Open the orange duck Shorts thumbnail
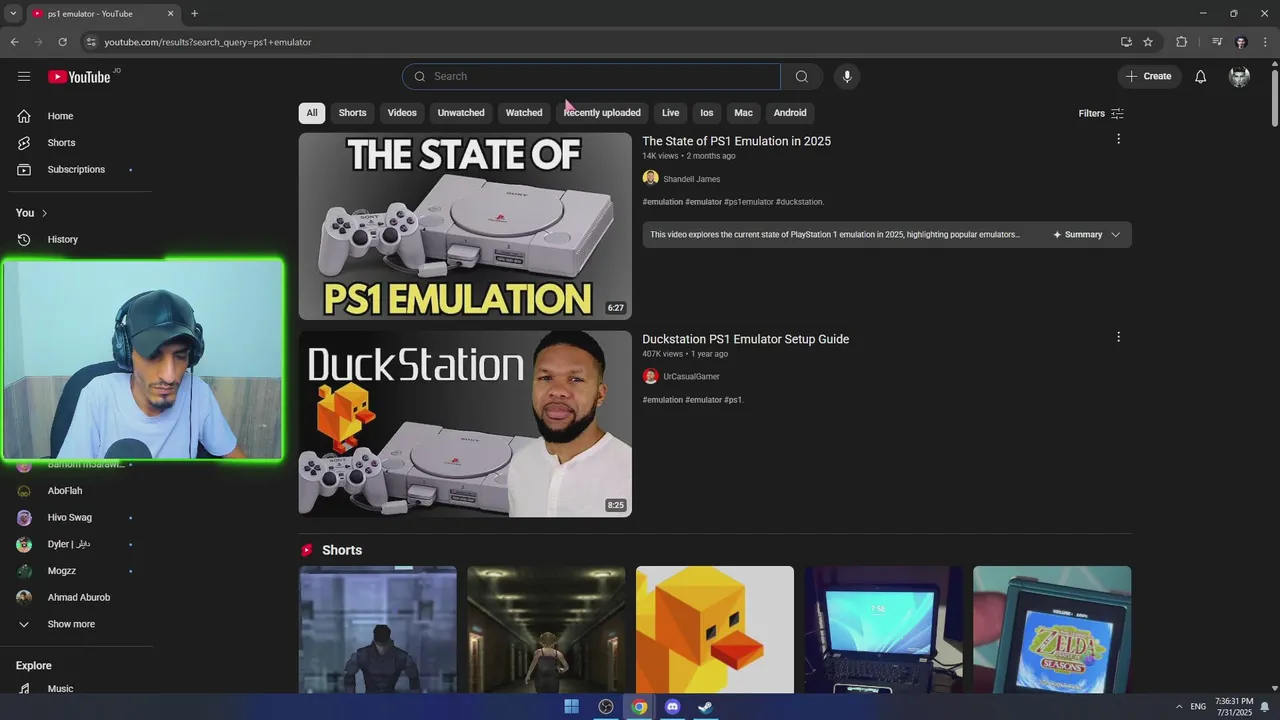 [x=715, y=630]
